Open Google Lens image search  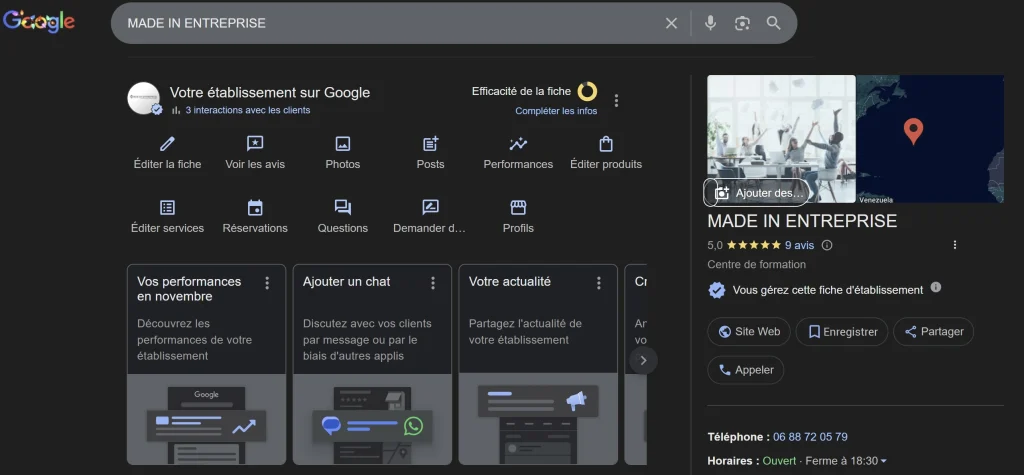(742, 24)
